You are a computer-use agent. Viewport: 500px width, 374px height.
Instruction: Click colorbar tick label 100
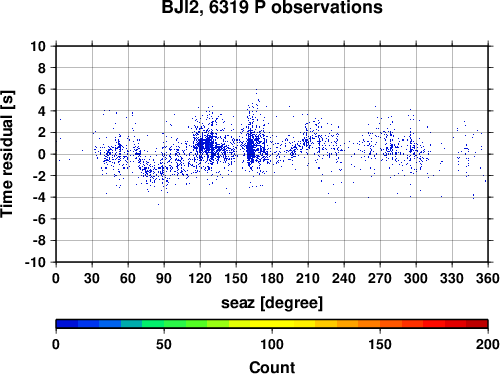click(x=272, y=344)
